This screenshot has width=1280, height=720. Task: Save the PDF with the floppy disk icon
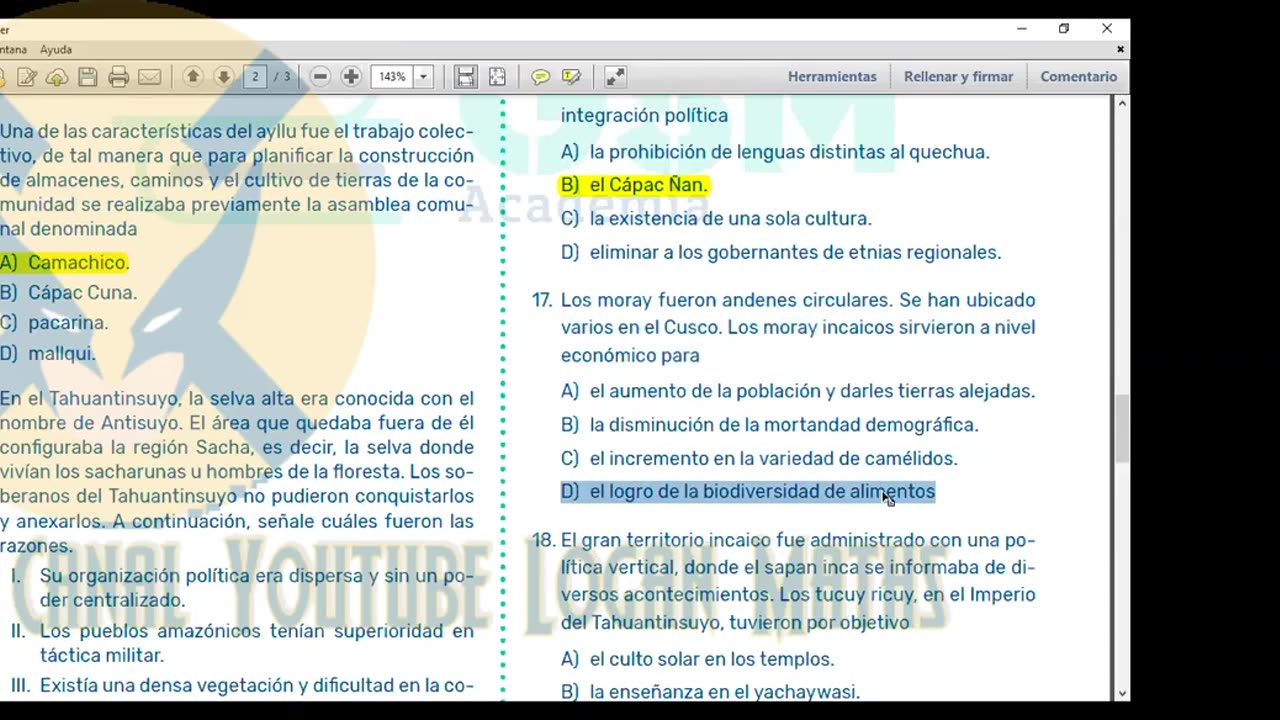[x=88, y=77]
